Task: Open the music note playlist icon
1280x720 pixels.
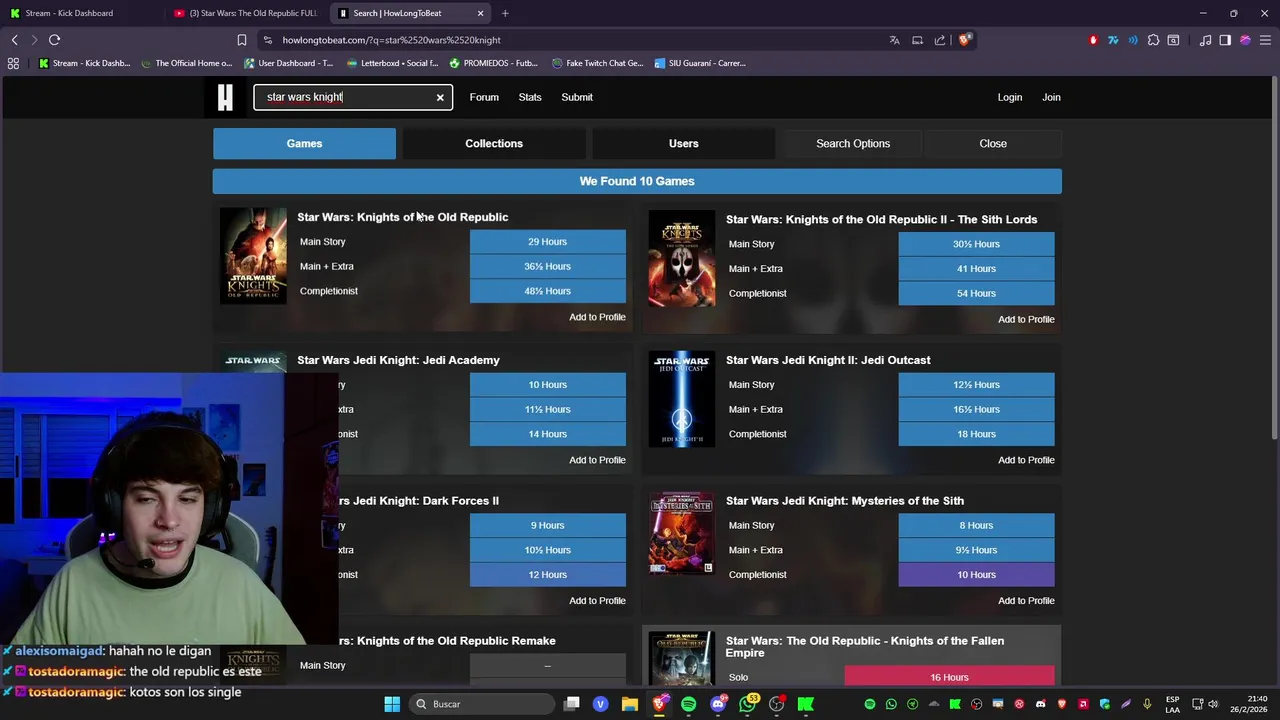Action: click(x=1205, y=40)
